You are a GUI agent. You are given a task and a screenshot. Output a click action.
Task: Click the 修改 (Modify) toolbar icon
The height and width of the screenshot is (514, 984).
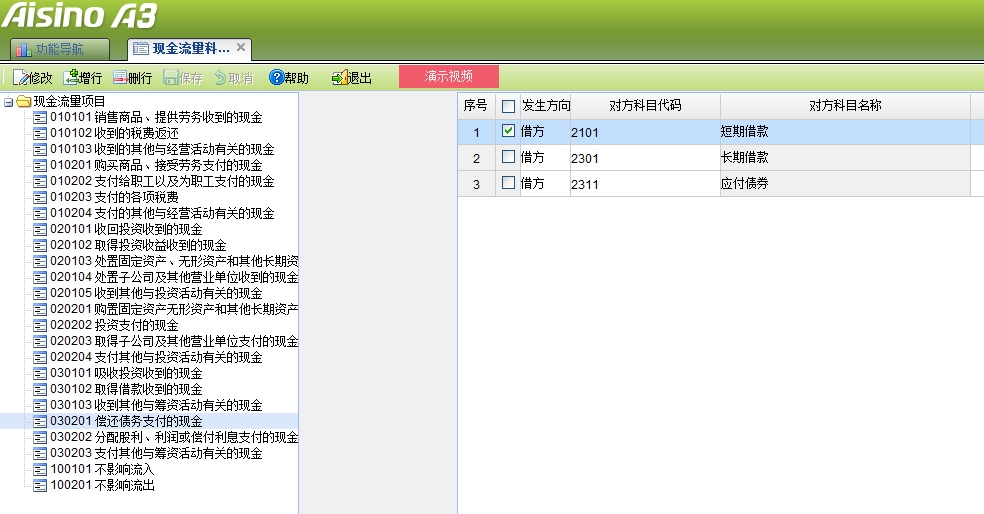pyautogui.click(x=20, y=77)
